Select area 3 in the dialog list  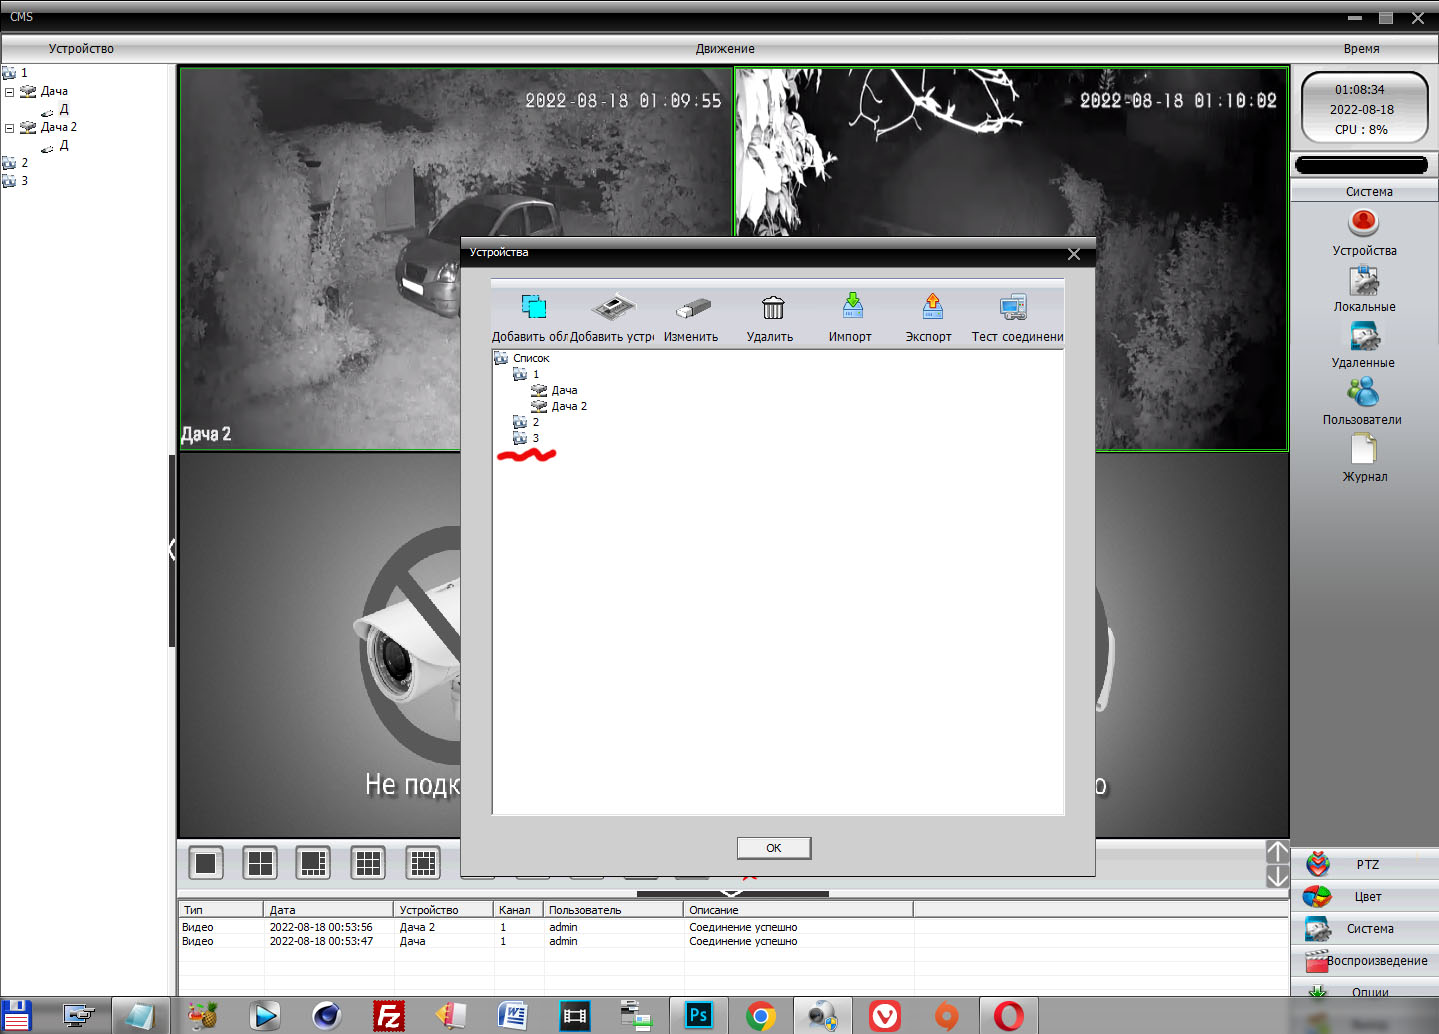click(535, 438)
